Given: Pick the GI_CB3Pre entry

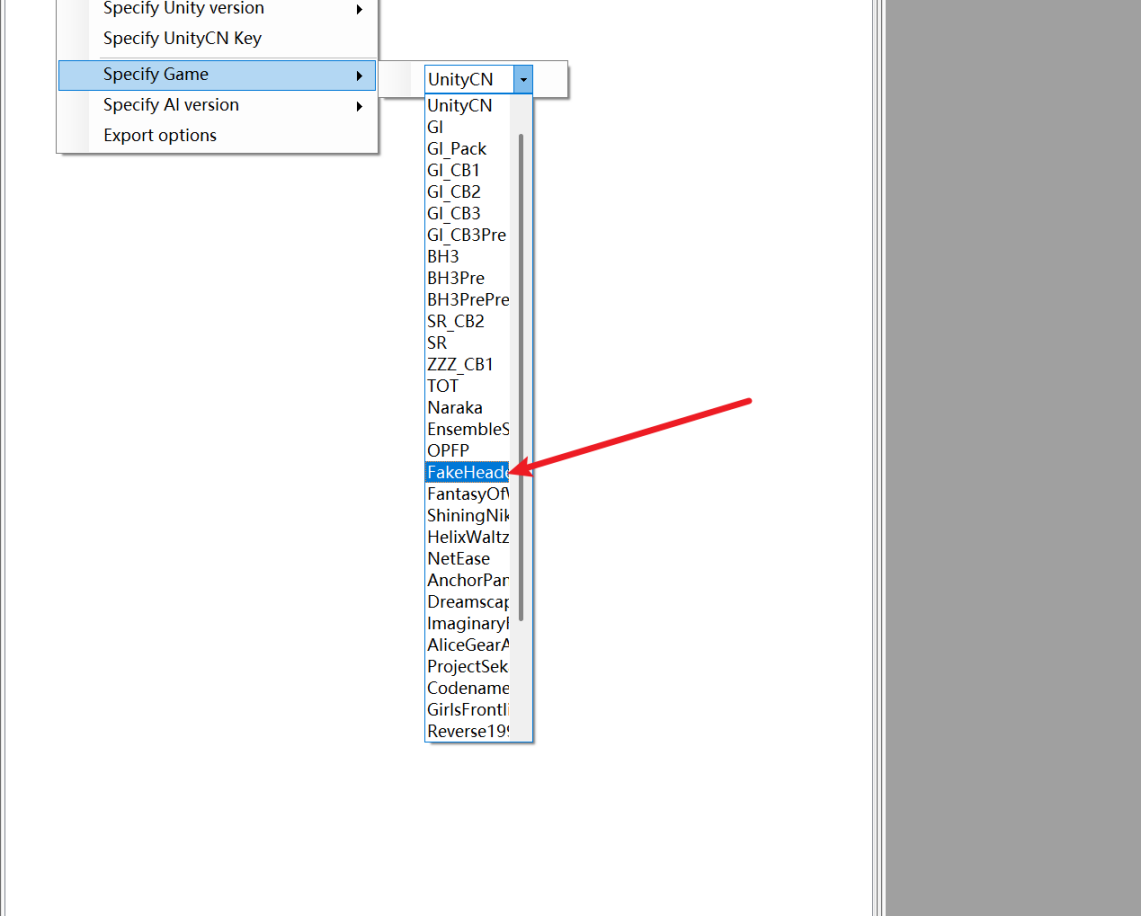Looking at the screenshot, I should 467,235.
